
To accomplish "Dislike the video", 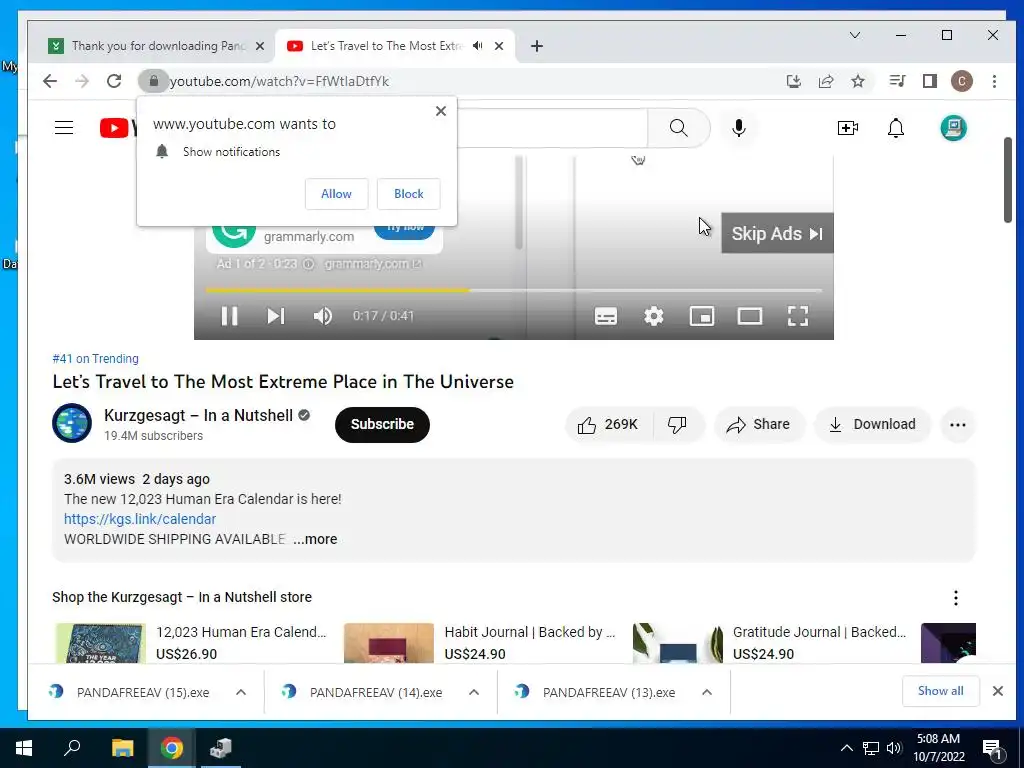I will (x=677, y=424).
